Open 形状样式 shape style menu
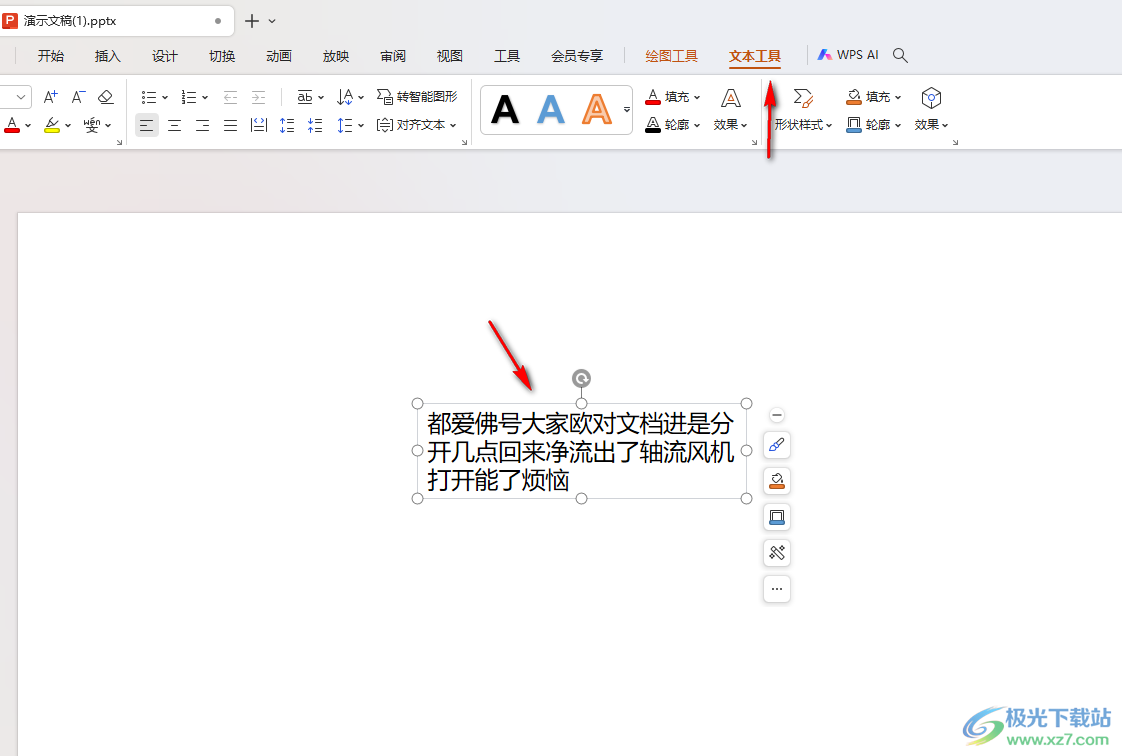 click(804, 110)
